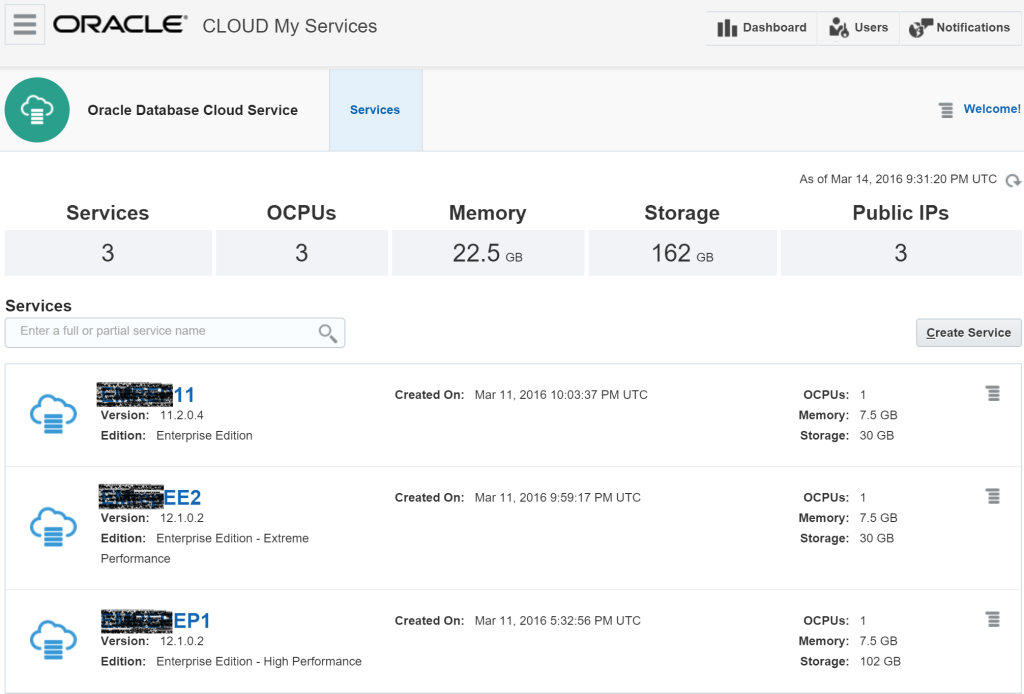1024x694 pixels.
Task: Go to the Users section
Action: tap(858, 28)
